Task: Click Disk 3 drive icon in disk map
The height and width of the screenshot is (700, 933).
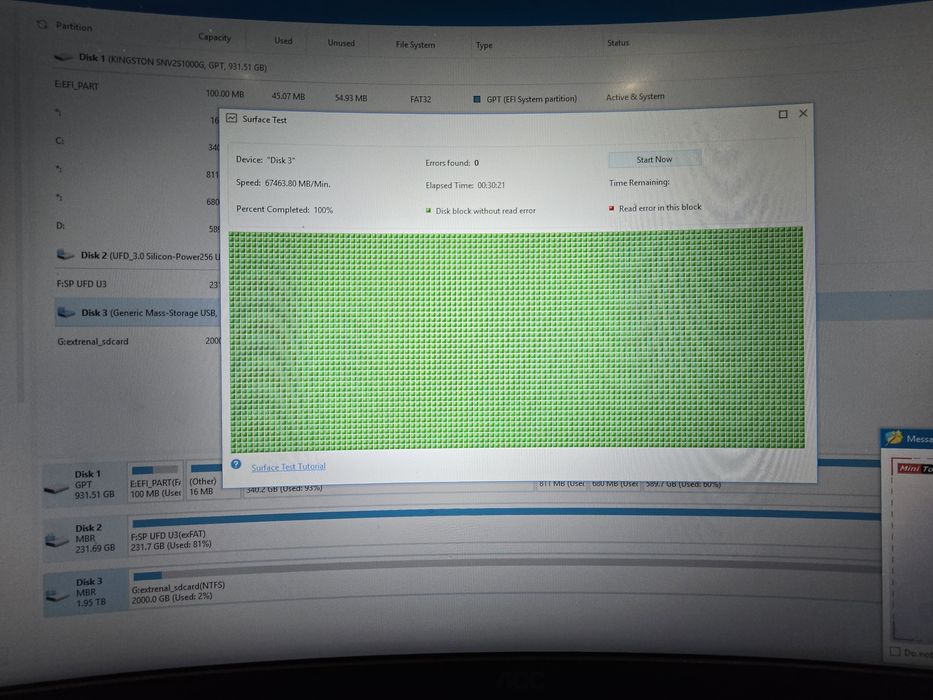Action: (x=57, y=595)
